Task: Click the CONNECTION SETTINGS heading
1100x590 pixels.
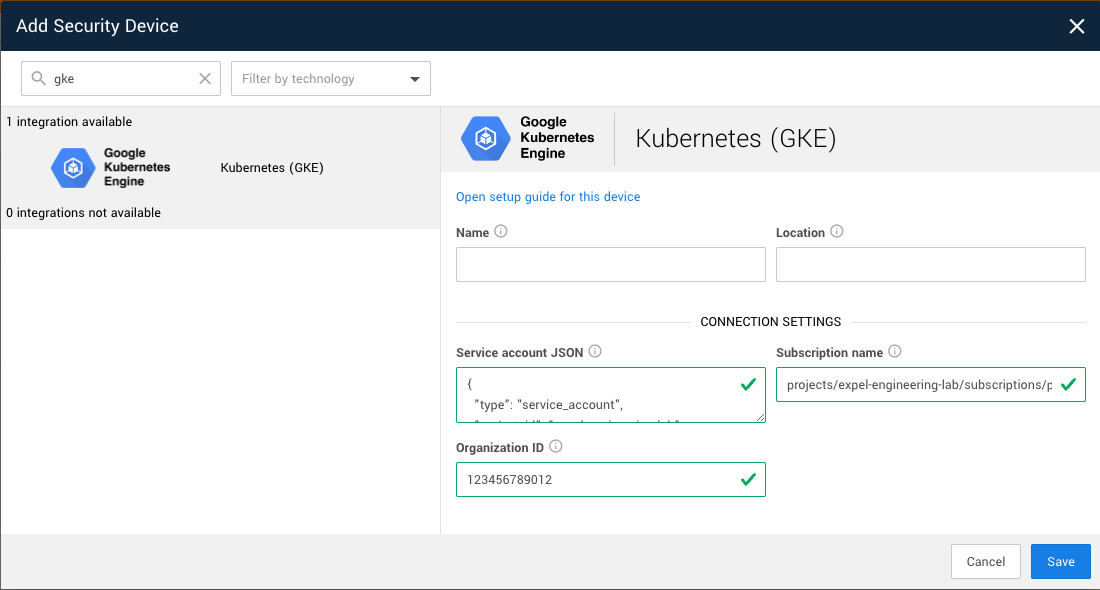Action: [770, 322]
